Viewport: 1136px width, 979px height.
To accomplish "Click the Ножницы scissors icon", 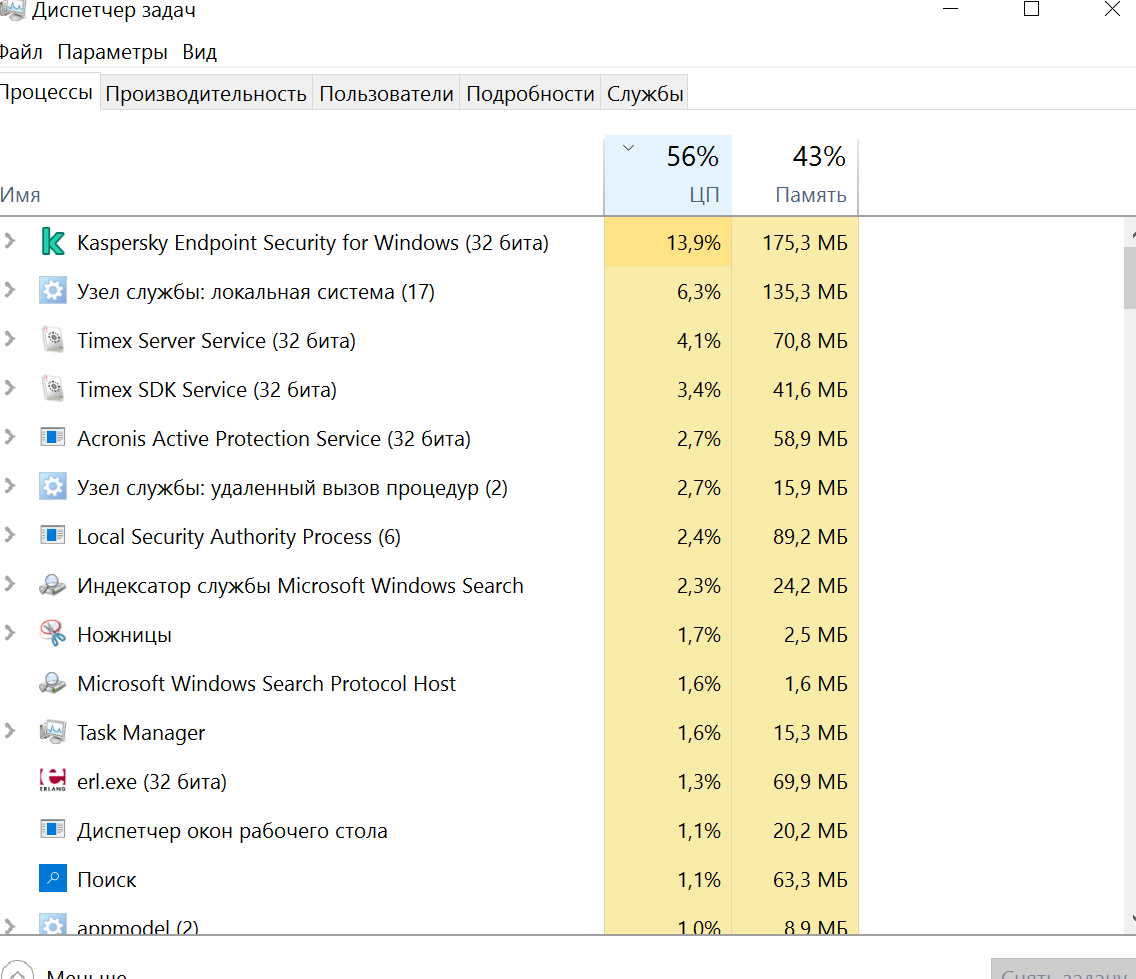I will (53, 633).
